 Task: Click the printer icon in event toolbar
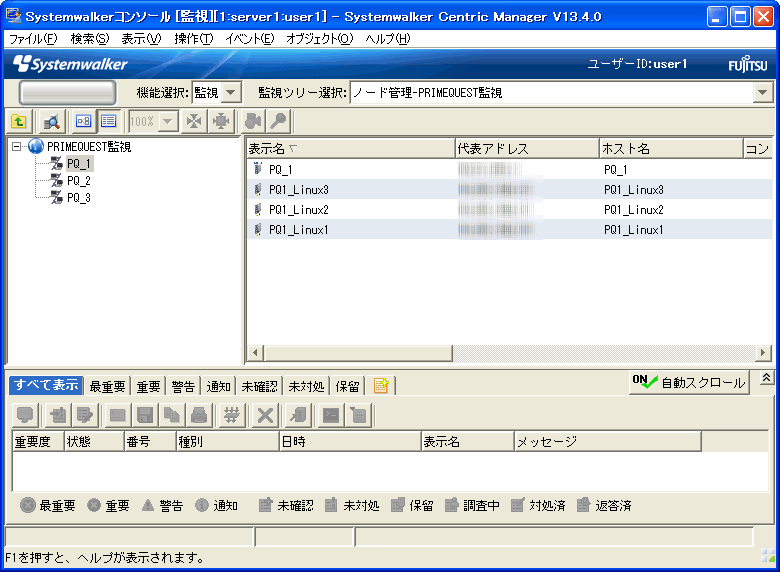[199, 415]
